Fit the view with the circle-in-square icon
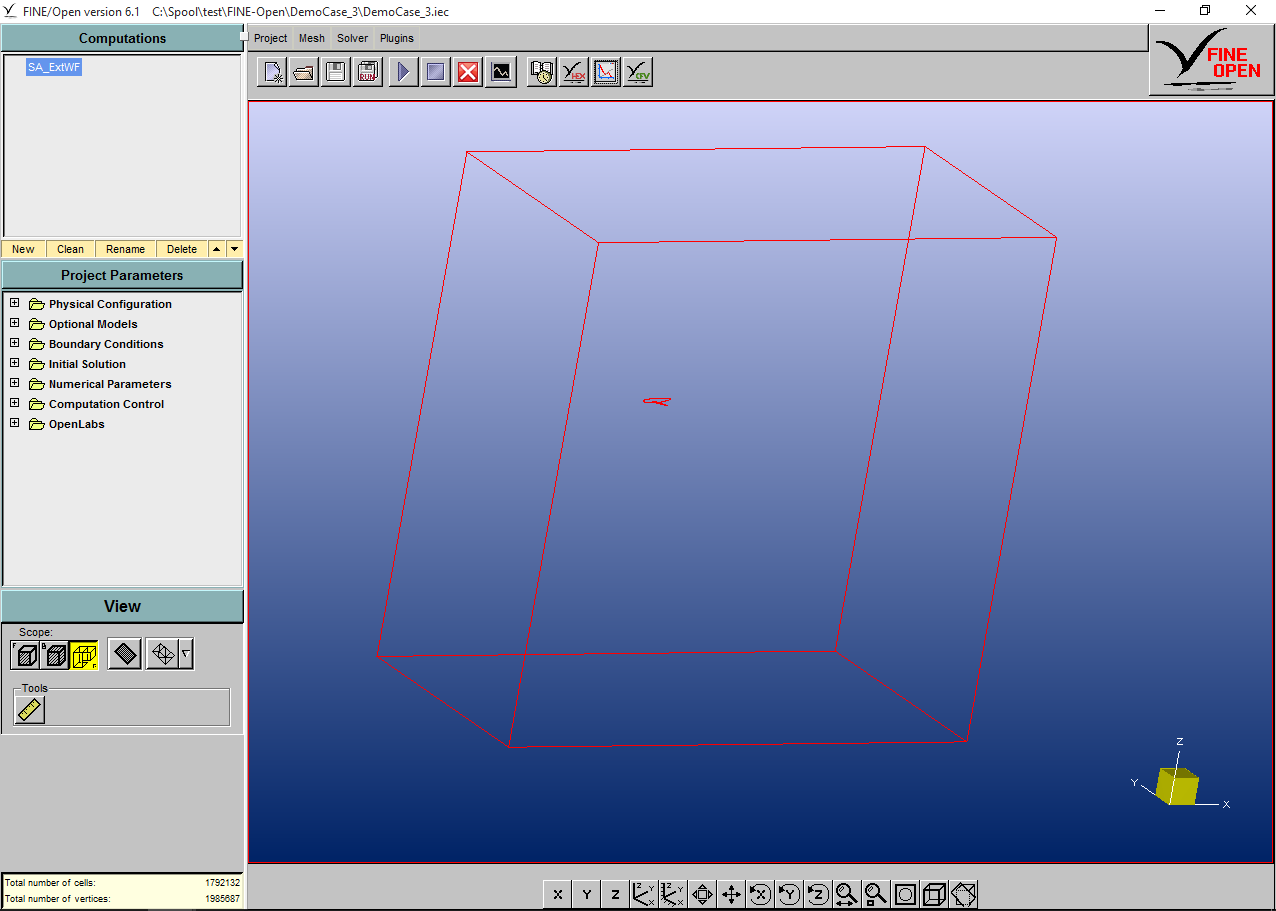 (906, 894)
